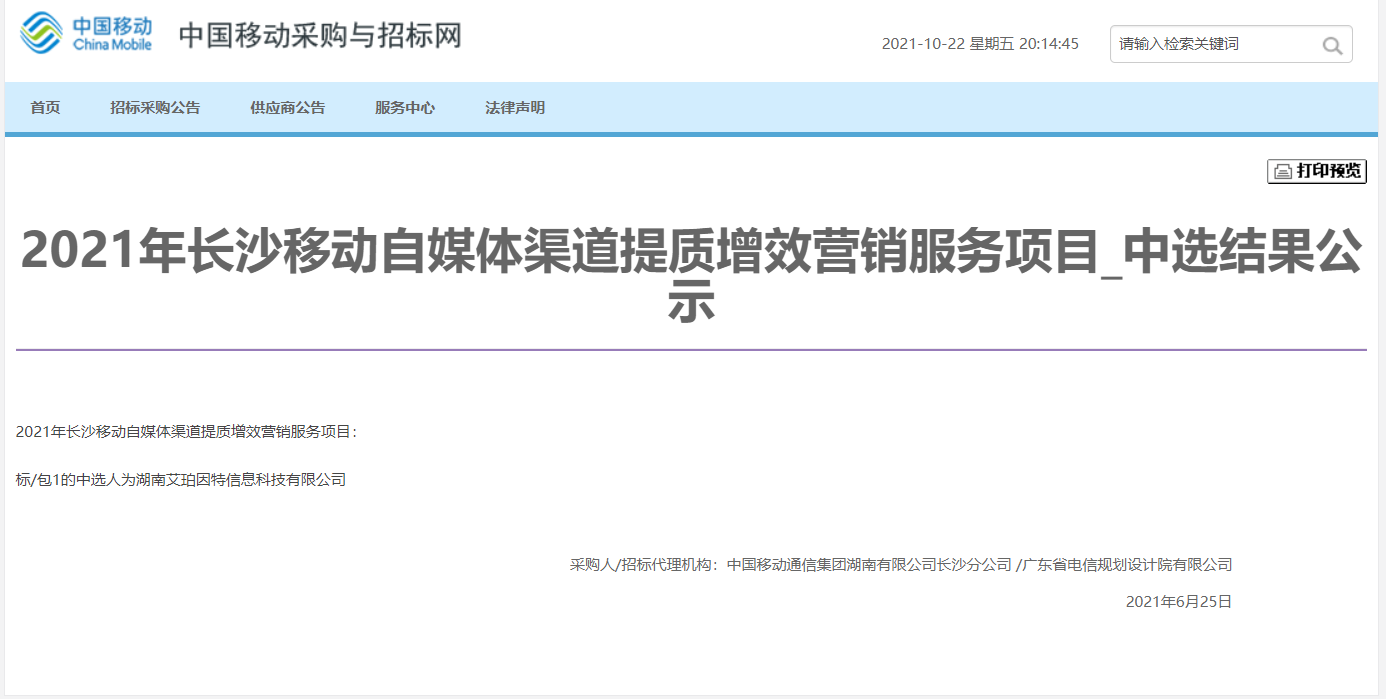This screenshot has width=1386, height=699.
Task: Open the 招标采购公告 menu
Action: pyautogui.click(x=155, y=108)
